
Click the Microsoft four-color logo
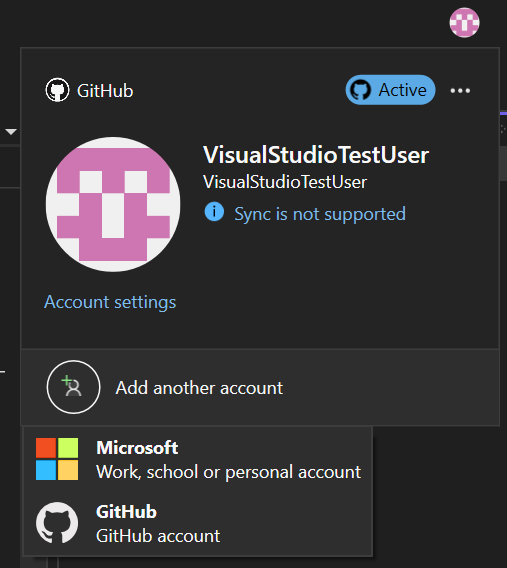(57, 459)
